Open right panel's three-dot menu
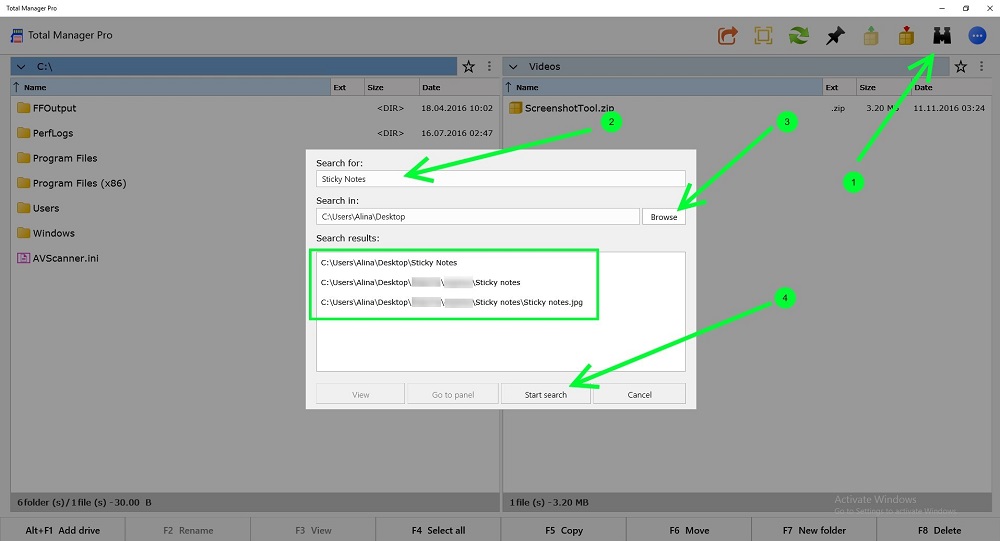The width and height of the screenshot is (1000, 541). click(x=982, y=66)
